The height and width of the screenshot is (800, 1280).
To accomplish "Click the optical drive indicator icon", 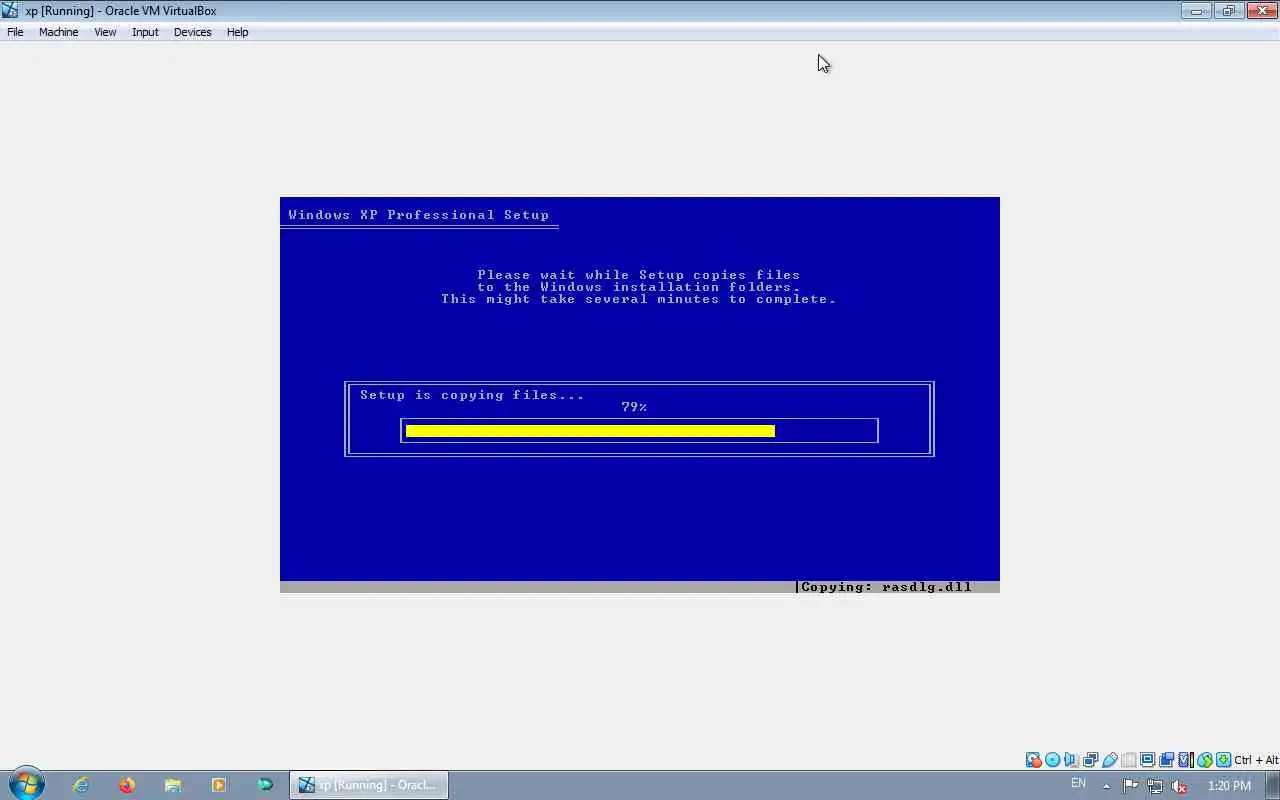I will (1052, 760).
